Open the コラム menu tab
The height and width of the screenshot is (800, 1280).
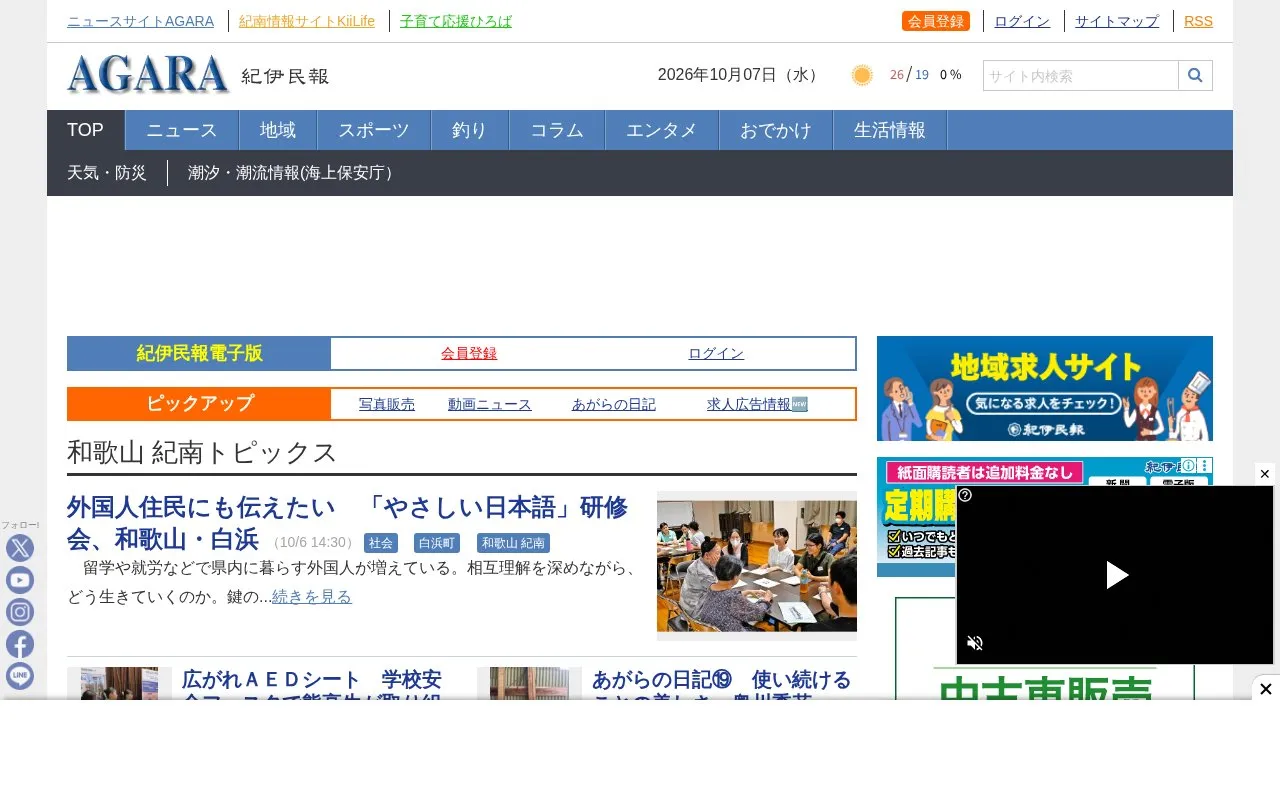point(557,130)
